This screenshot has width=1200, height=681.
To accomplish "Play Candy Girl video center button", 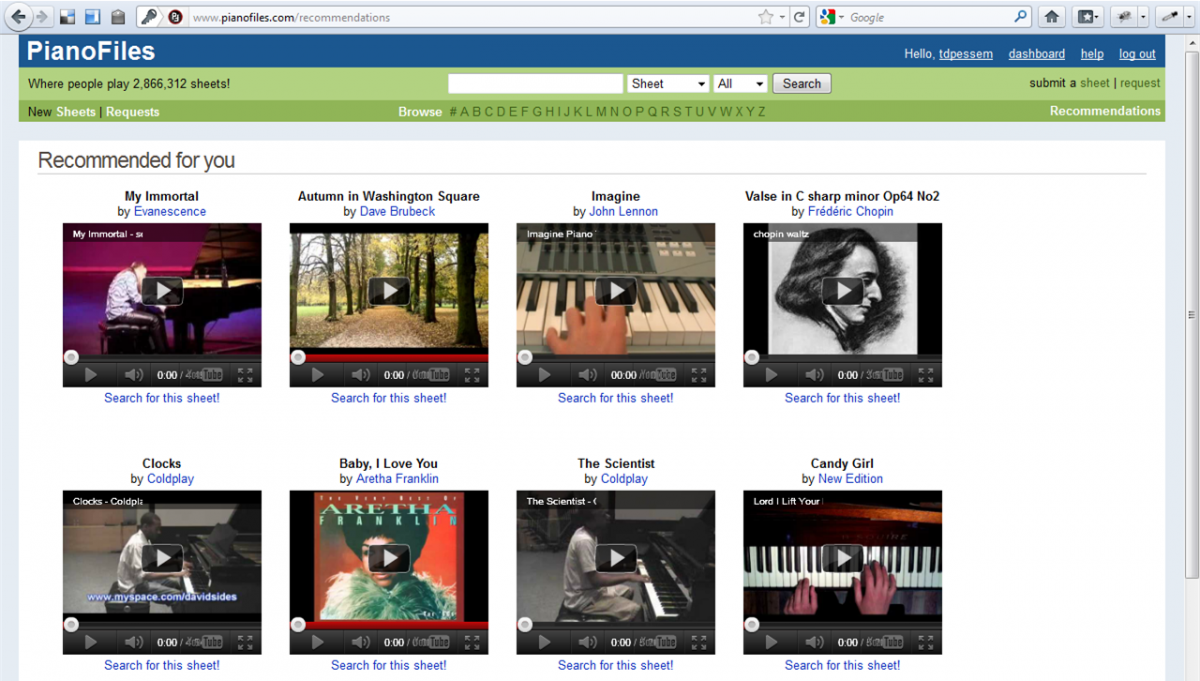I will (x=843, y=558).
